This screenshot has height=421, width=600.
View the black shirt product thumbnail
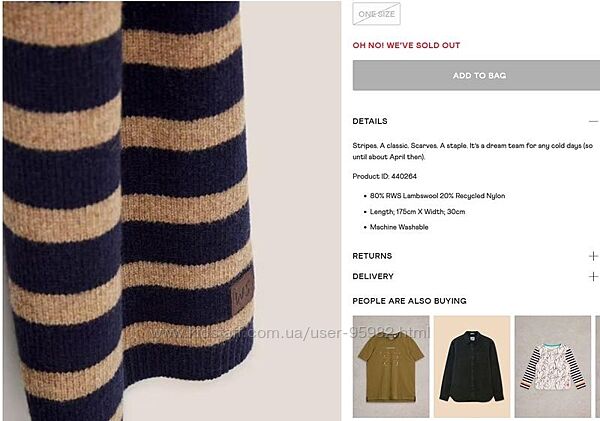pyautogui.click(x=472, y=366)
